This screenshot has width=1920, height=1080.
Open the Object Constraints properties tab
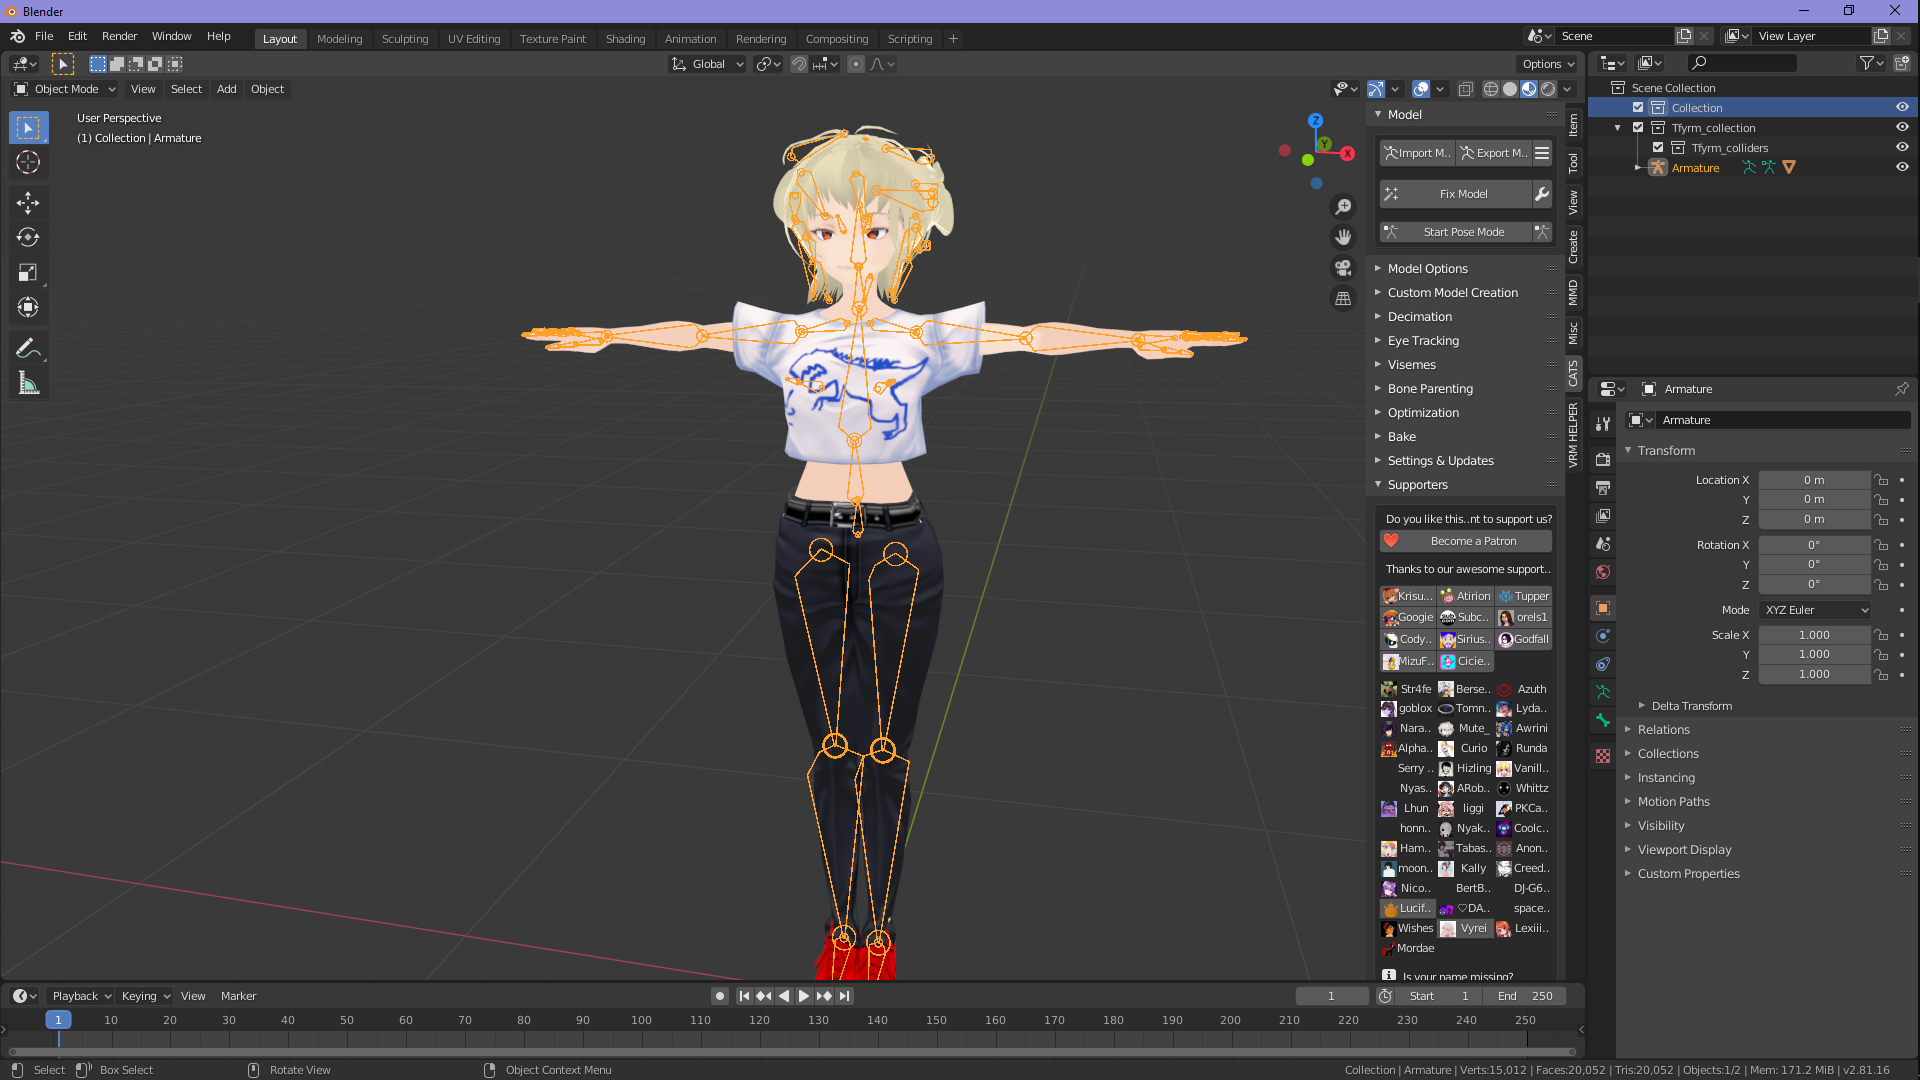pyautogui.click(x=1603, y=664)
